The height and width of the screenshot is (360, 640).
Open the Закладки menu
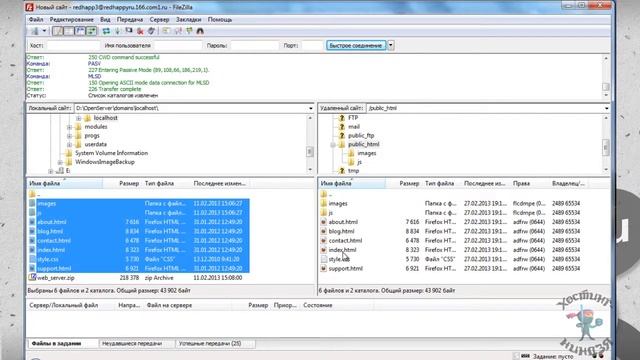(x=189, y=20)
